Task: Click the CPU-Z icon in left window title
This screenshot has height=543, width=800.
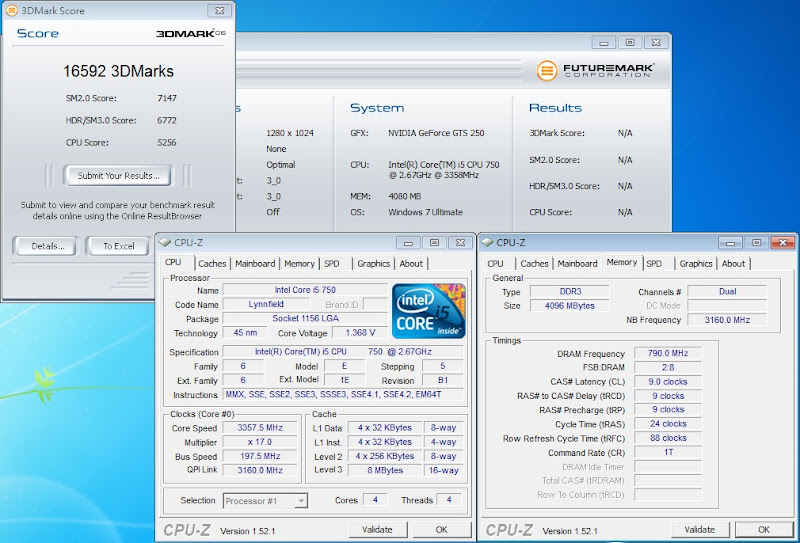Action: [165, 242]
